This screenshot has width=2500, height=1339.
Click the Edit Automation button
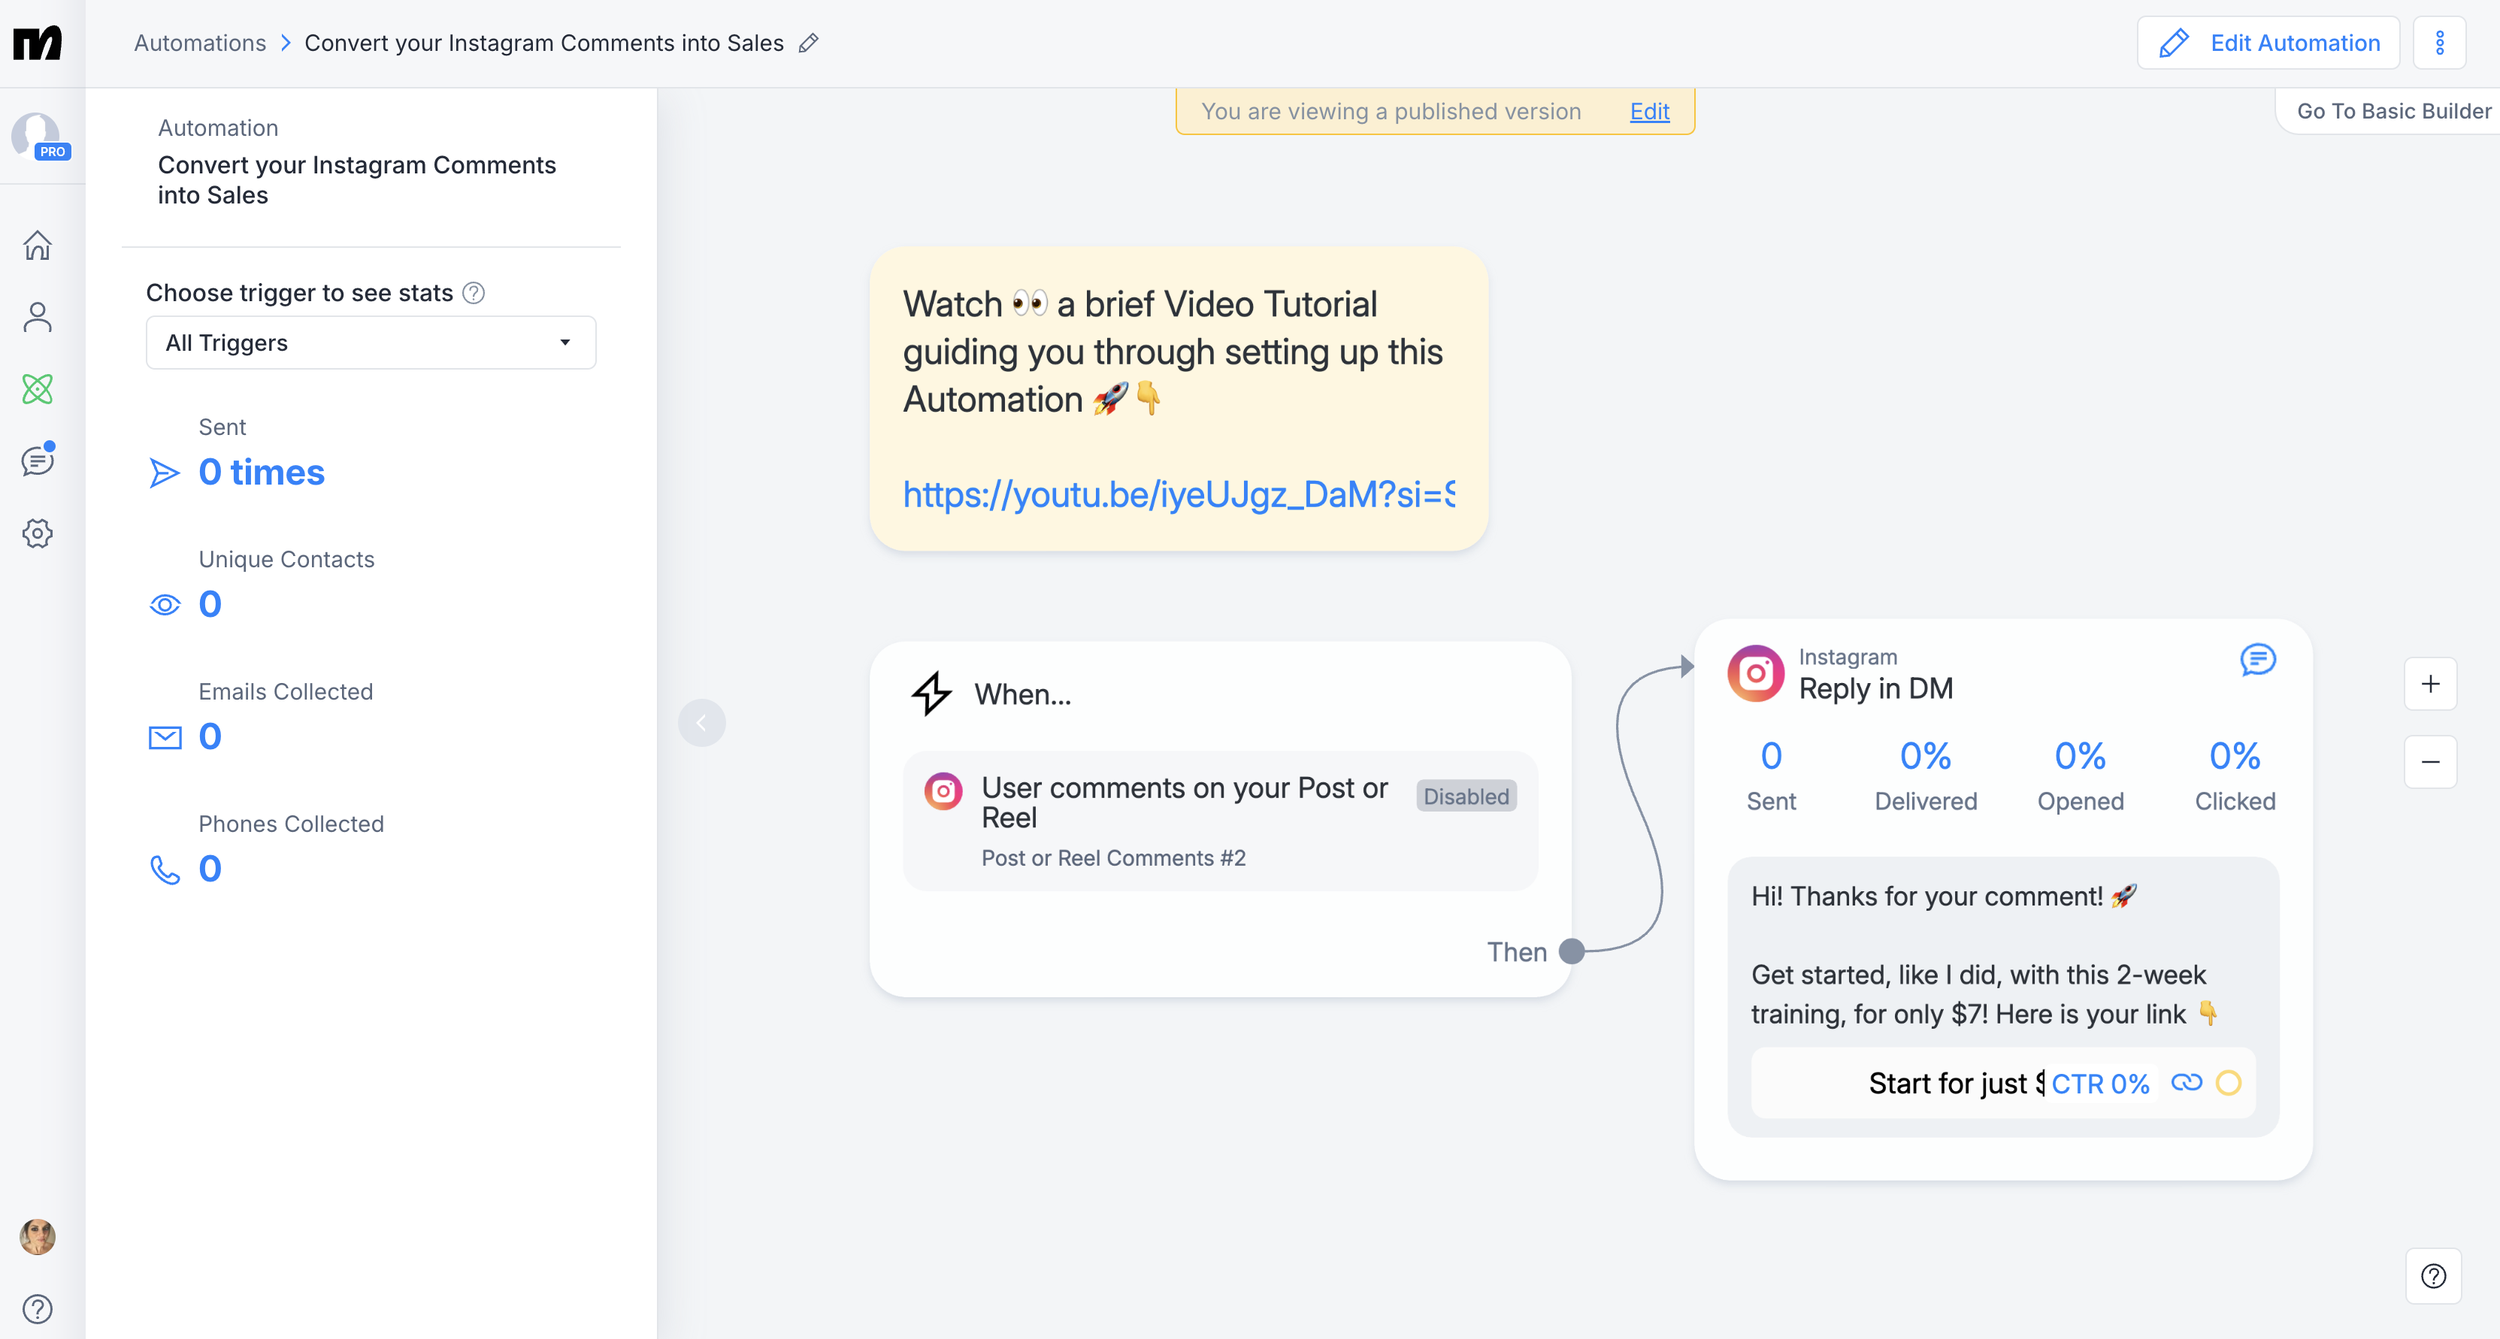[x=2268, y=43]
